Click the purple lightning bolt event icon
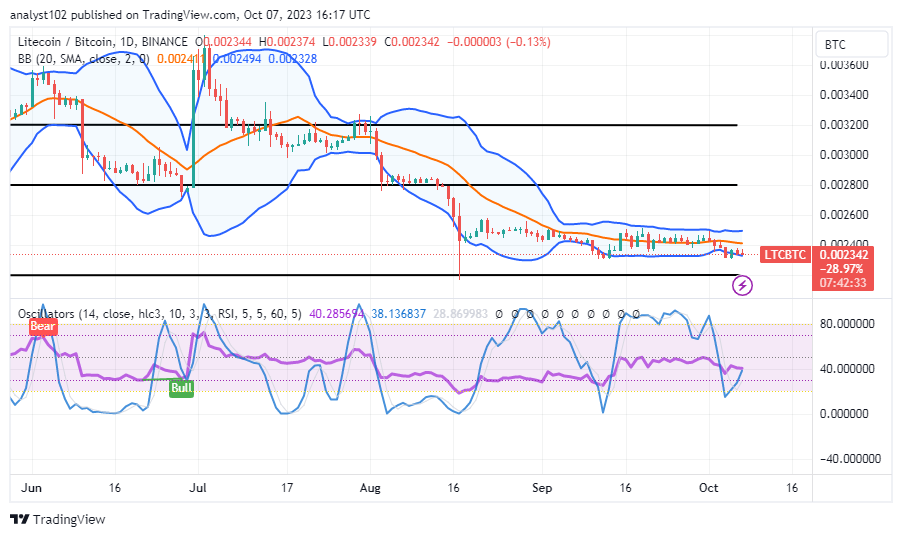Viewport: 902px width, 537px height. [x=742, y=285]
